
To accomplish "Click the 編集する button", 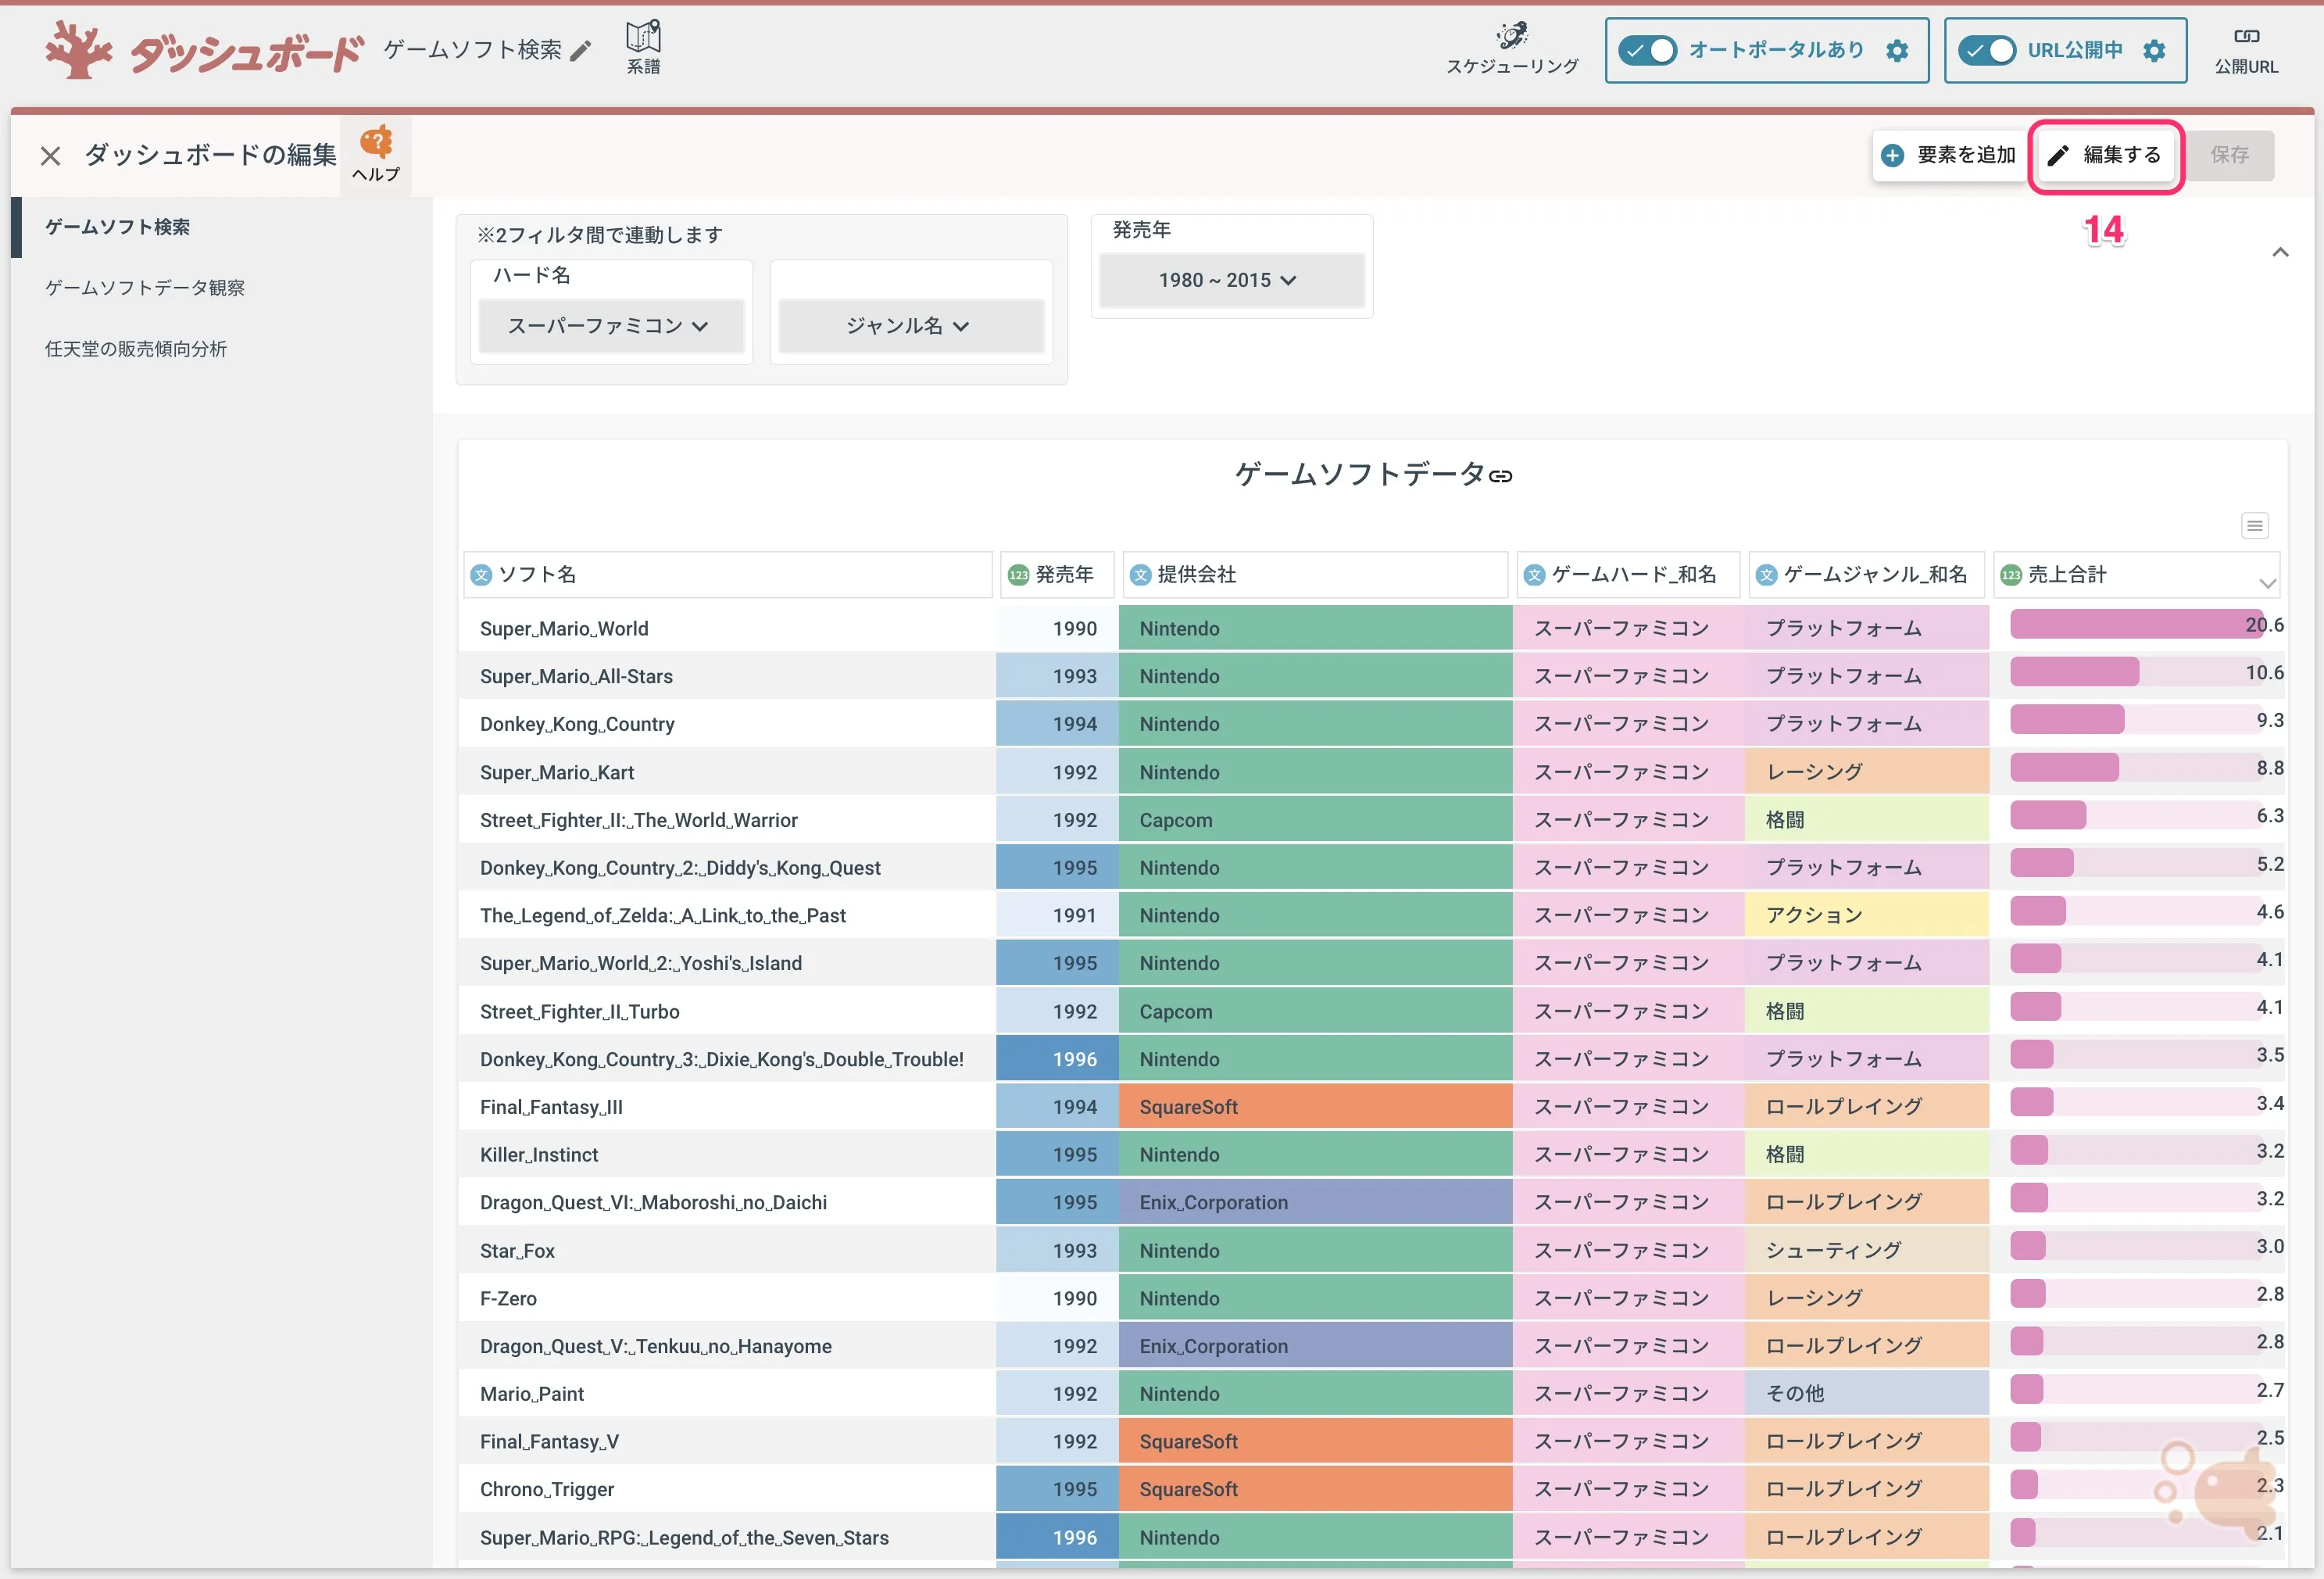I will [2105, 155].
